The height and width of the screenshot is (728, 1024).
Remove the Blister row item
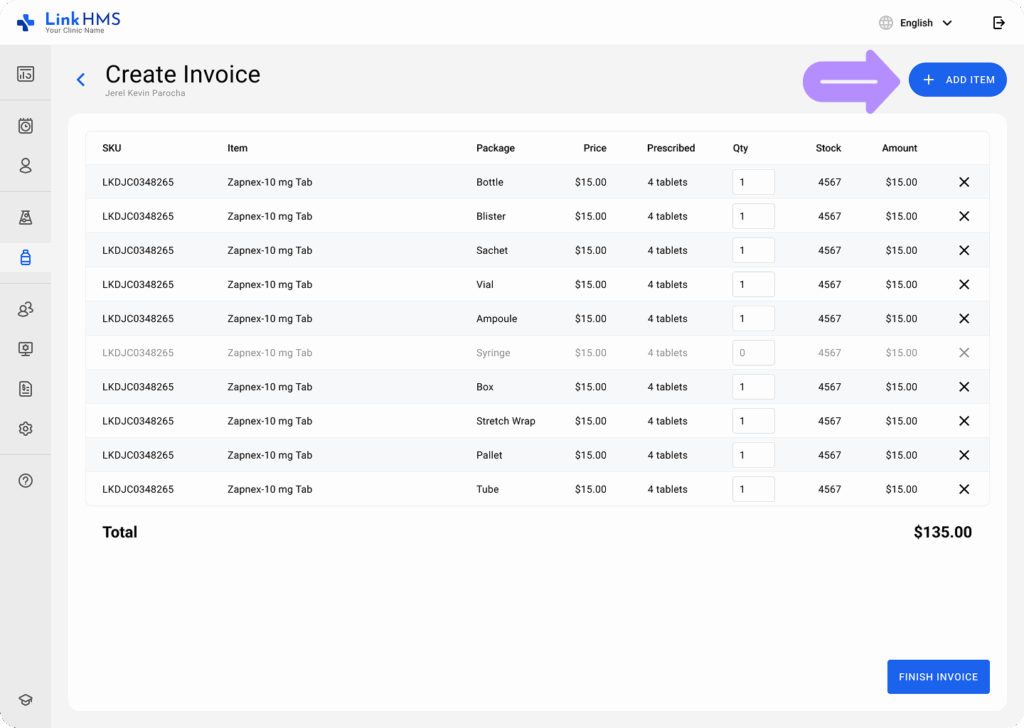(964, 216)
